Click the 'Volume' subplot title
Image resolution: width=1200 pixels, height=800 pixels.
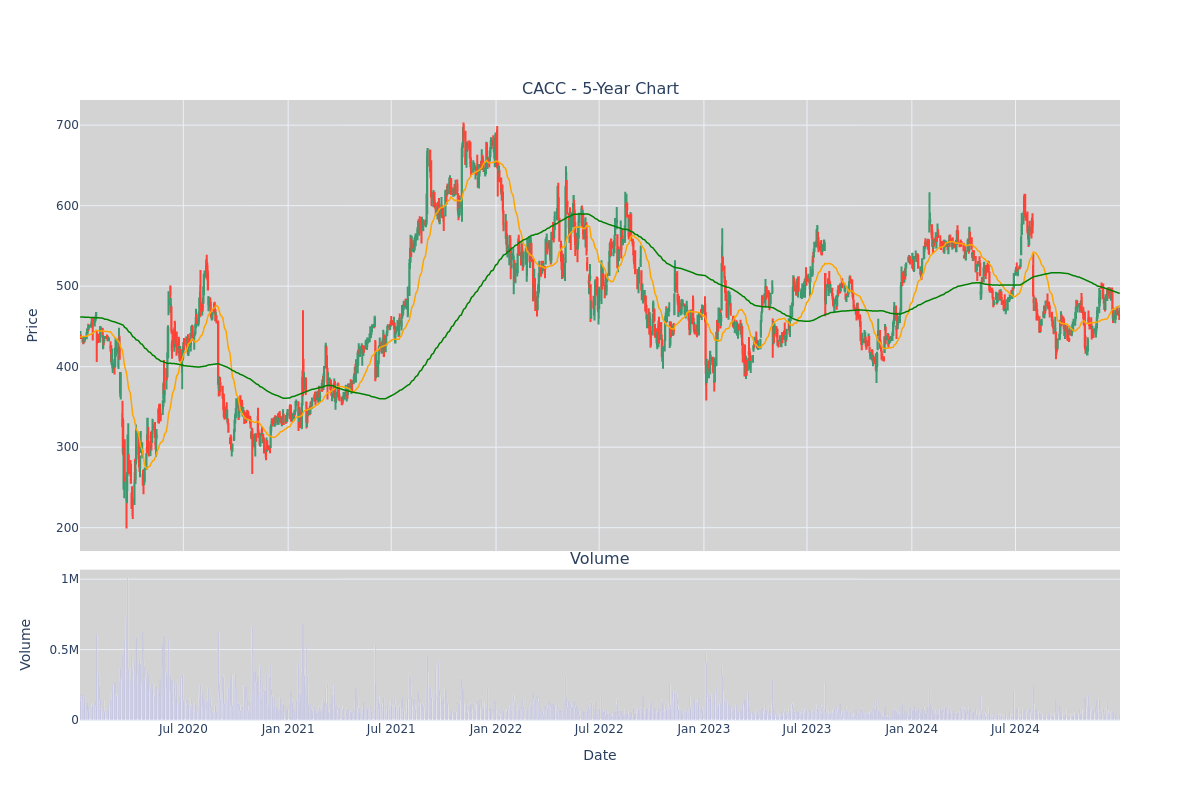pyautogui.click(x=600, y=559)
